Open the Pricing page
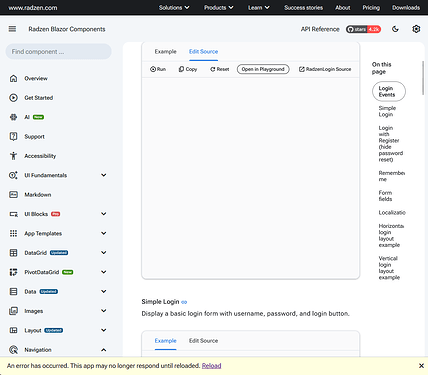 371,7
